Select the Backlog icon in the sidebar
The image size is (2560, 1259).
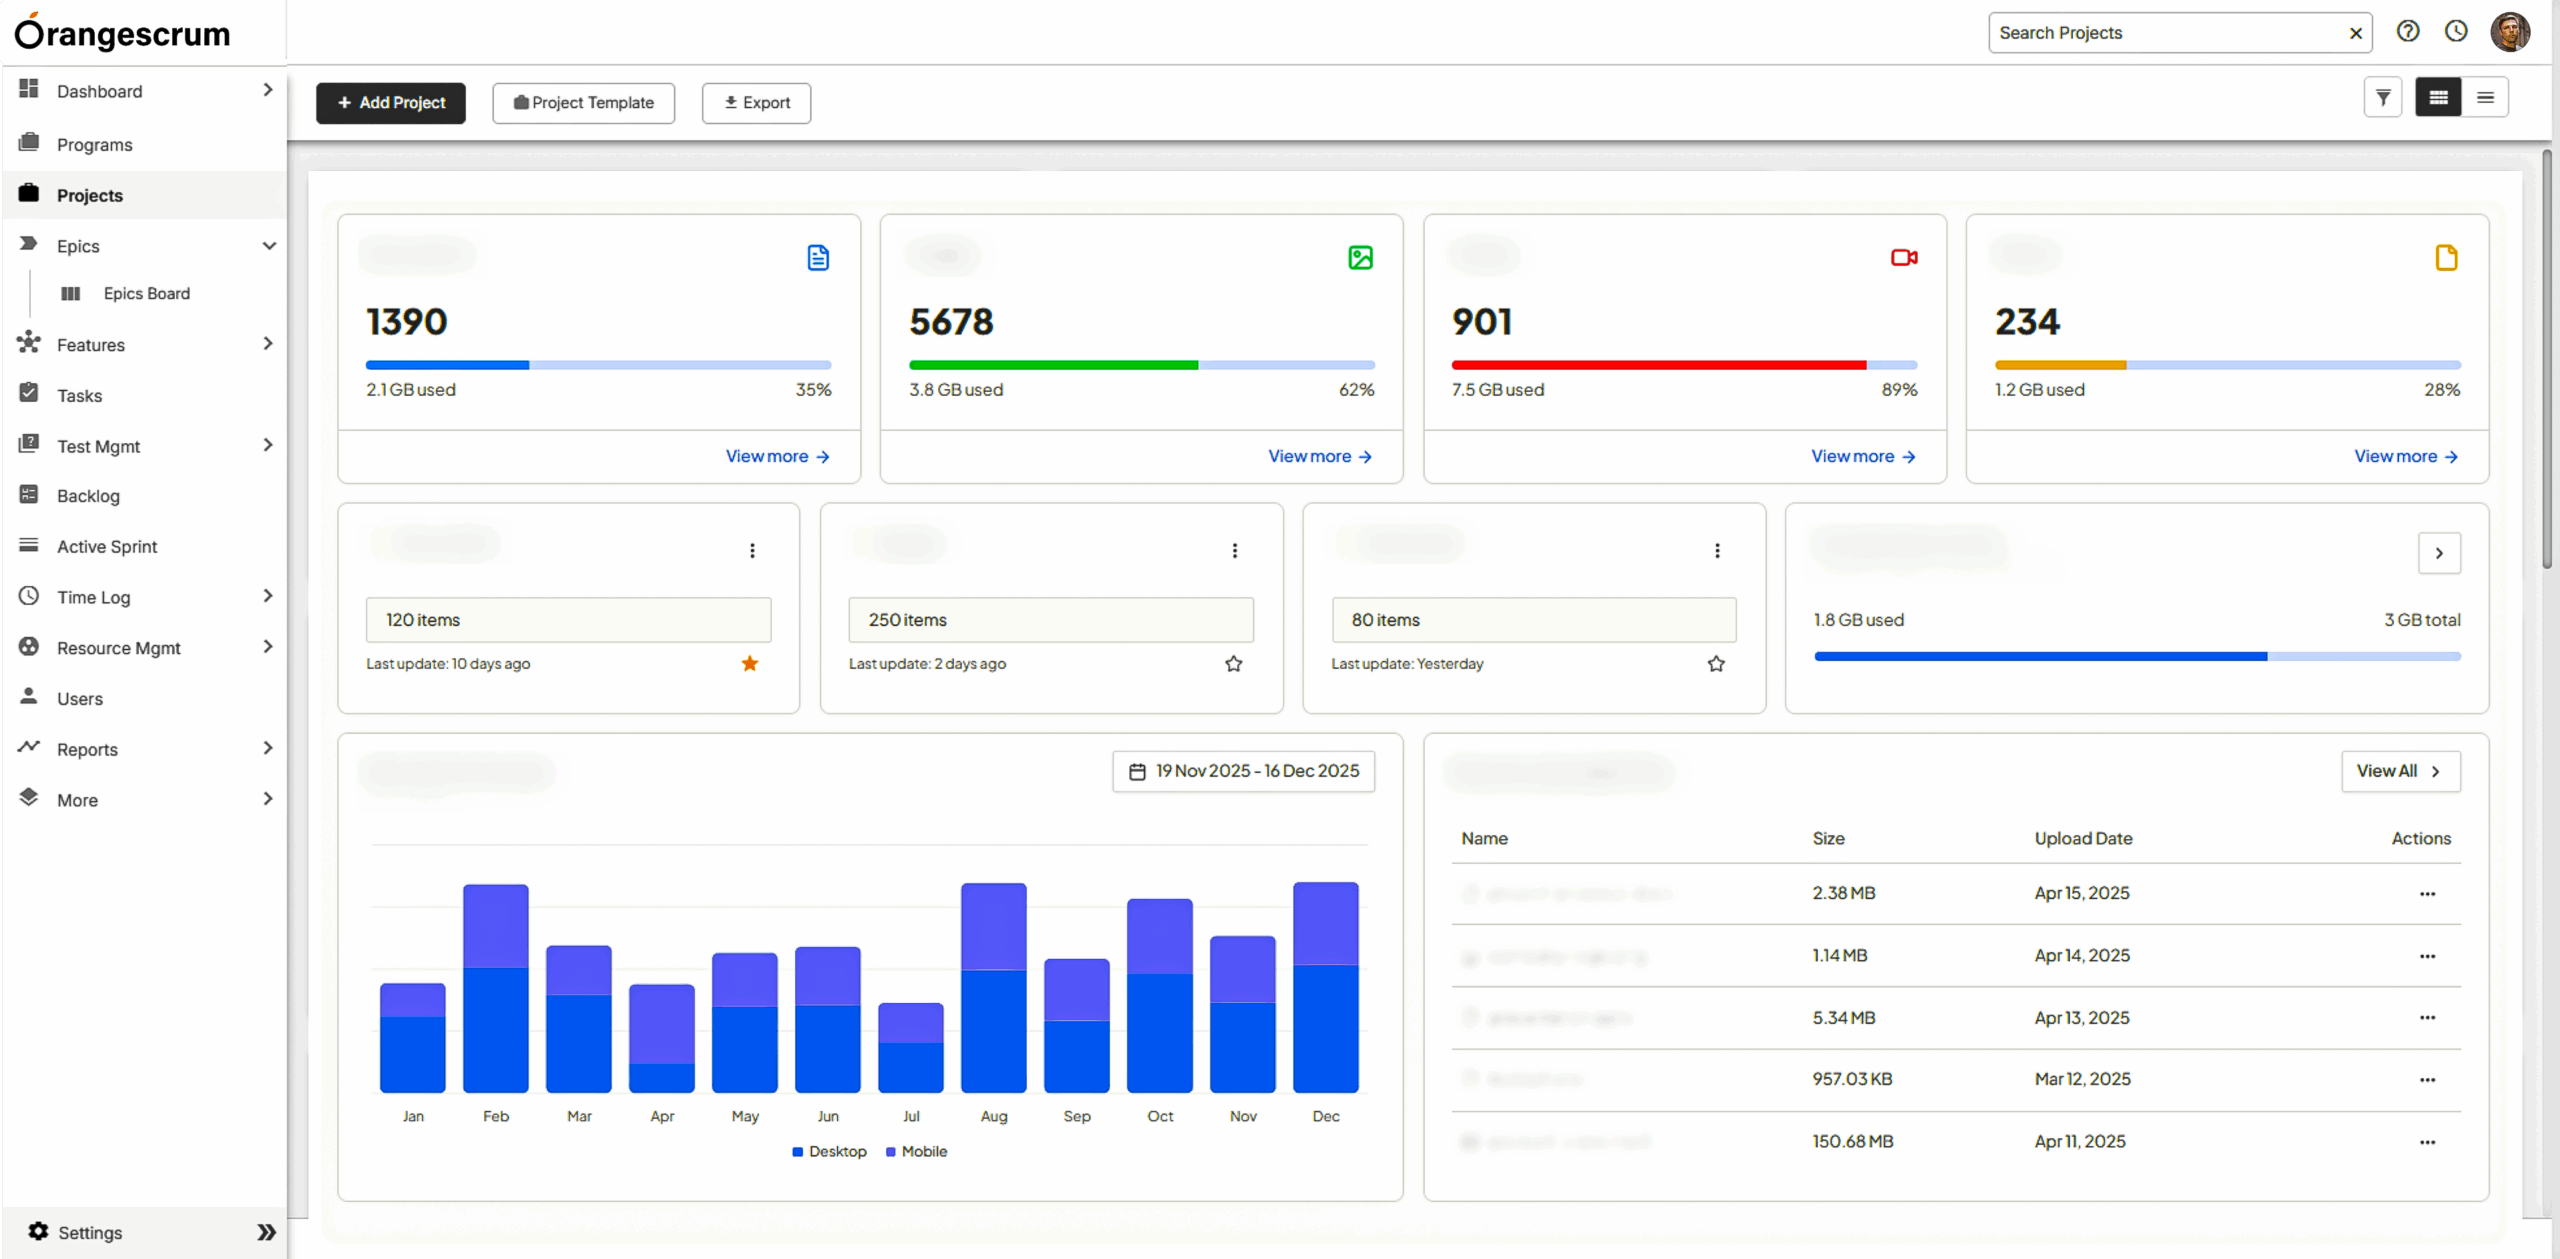tap(30, 495)
